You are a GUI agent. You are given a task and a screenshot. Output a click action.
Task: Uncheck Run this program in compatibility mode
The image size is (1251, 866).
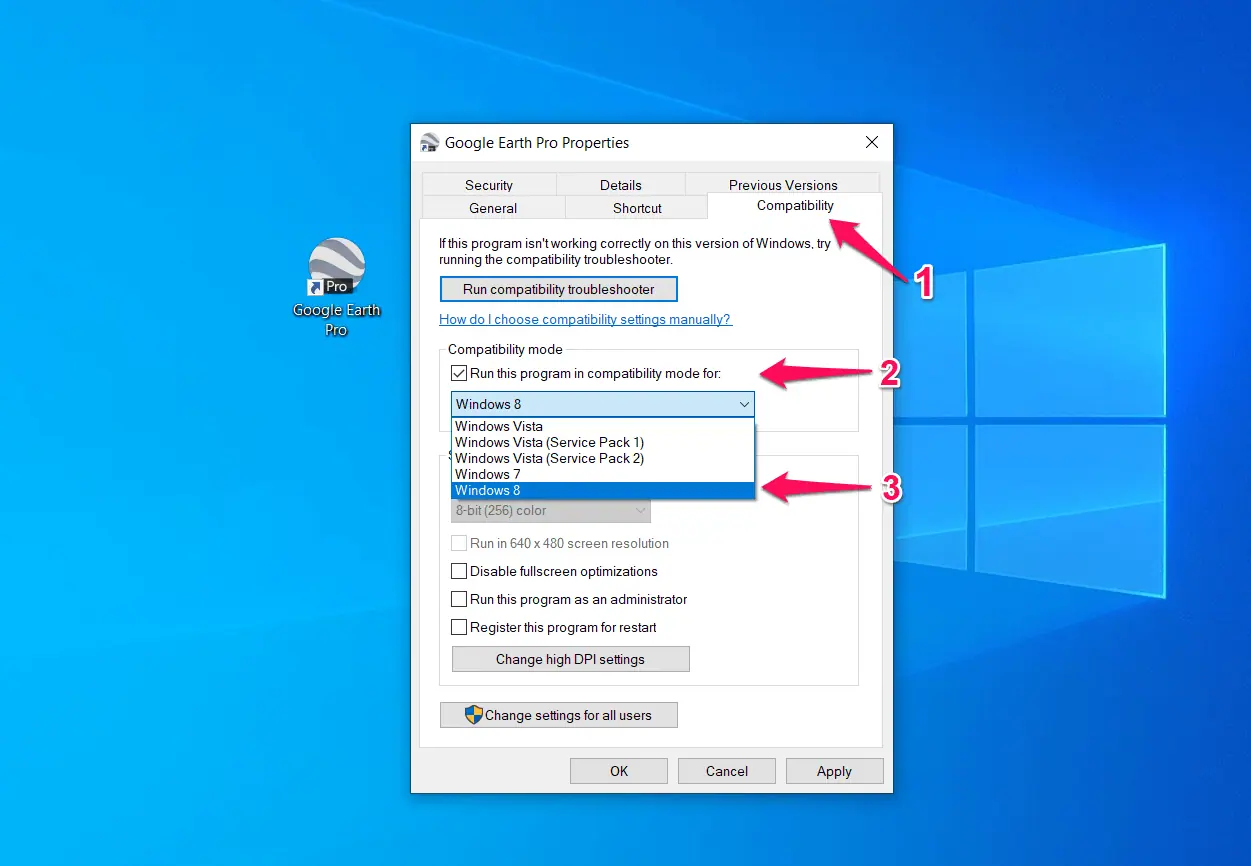tap(459, 373)
